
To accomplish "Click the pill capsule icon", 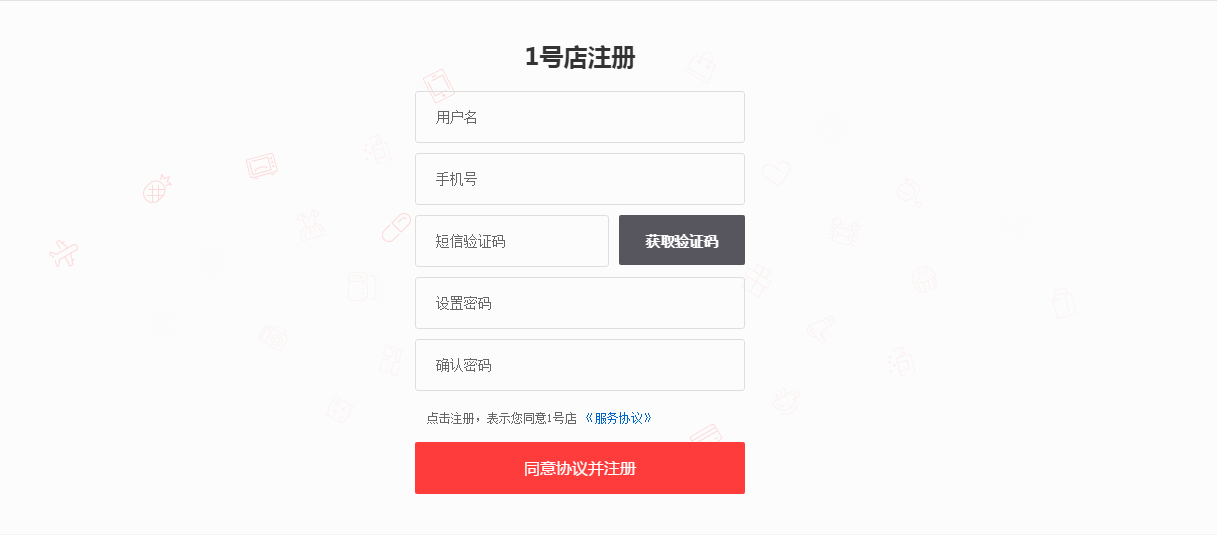I will tap(396, 227).
